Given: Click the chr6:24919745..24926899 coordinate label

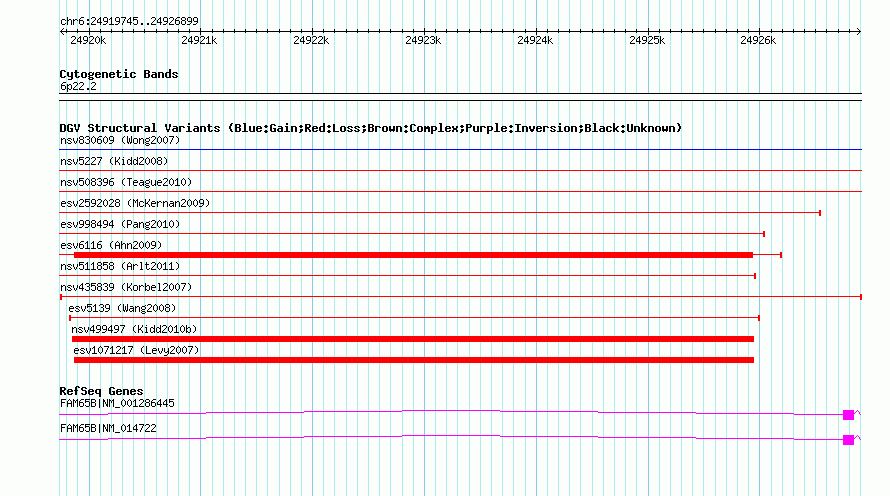Looking at the screenshot, I should [x=129, y=21].
